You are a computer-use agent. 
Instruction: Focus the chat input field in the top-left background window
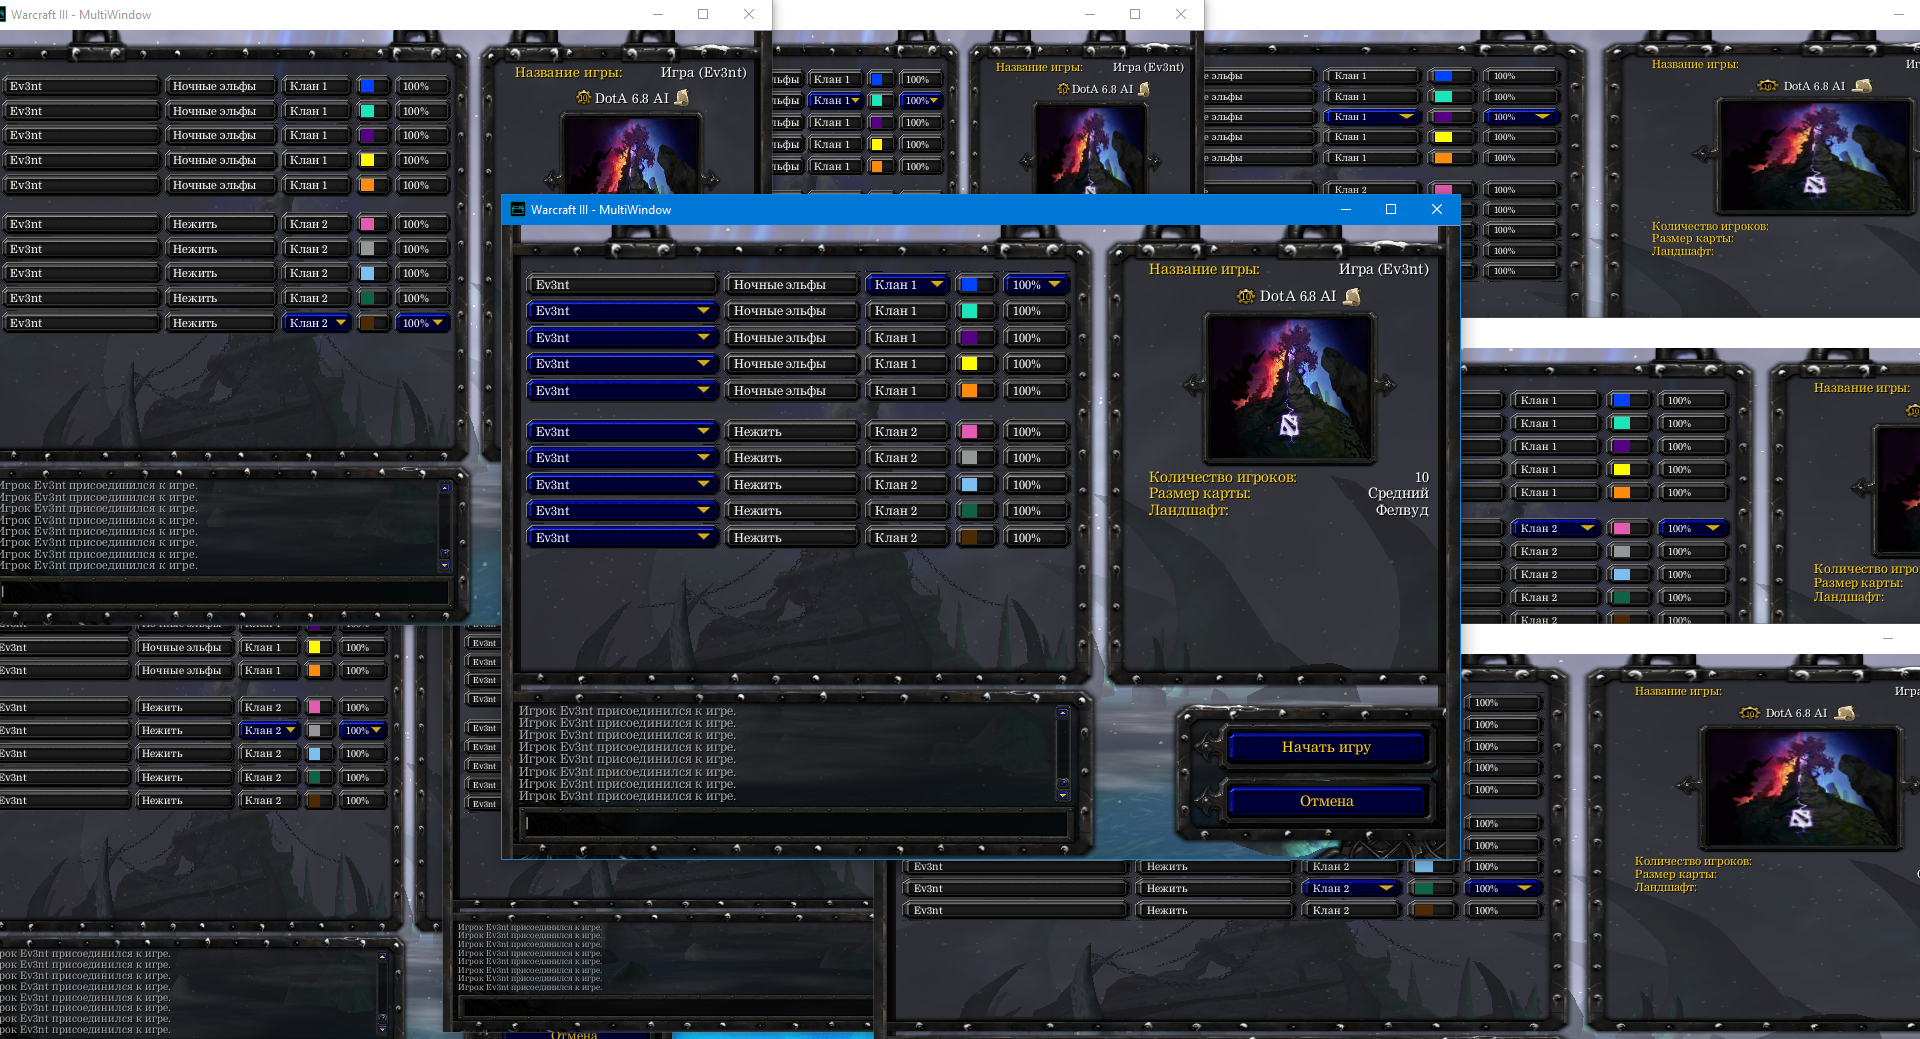224,592
